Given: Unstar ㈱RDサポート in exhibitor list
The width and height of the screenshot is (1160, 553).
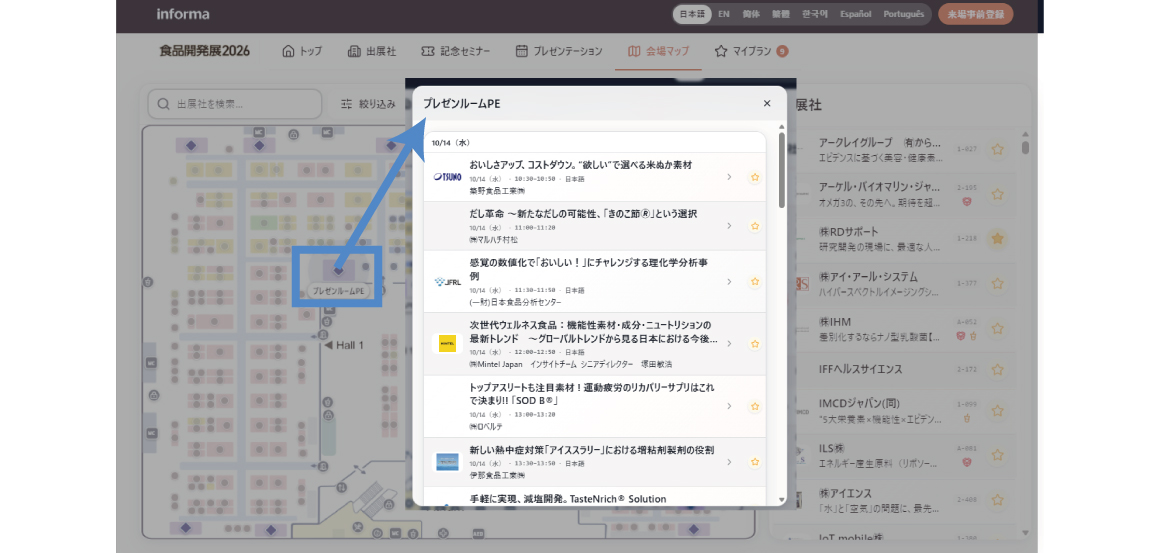Looking at the screenshot, I should coord(997,239).
